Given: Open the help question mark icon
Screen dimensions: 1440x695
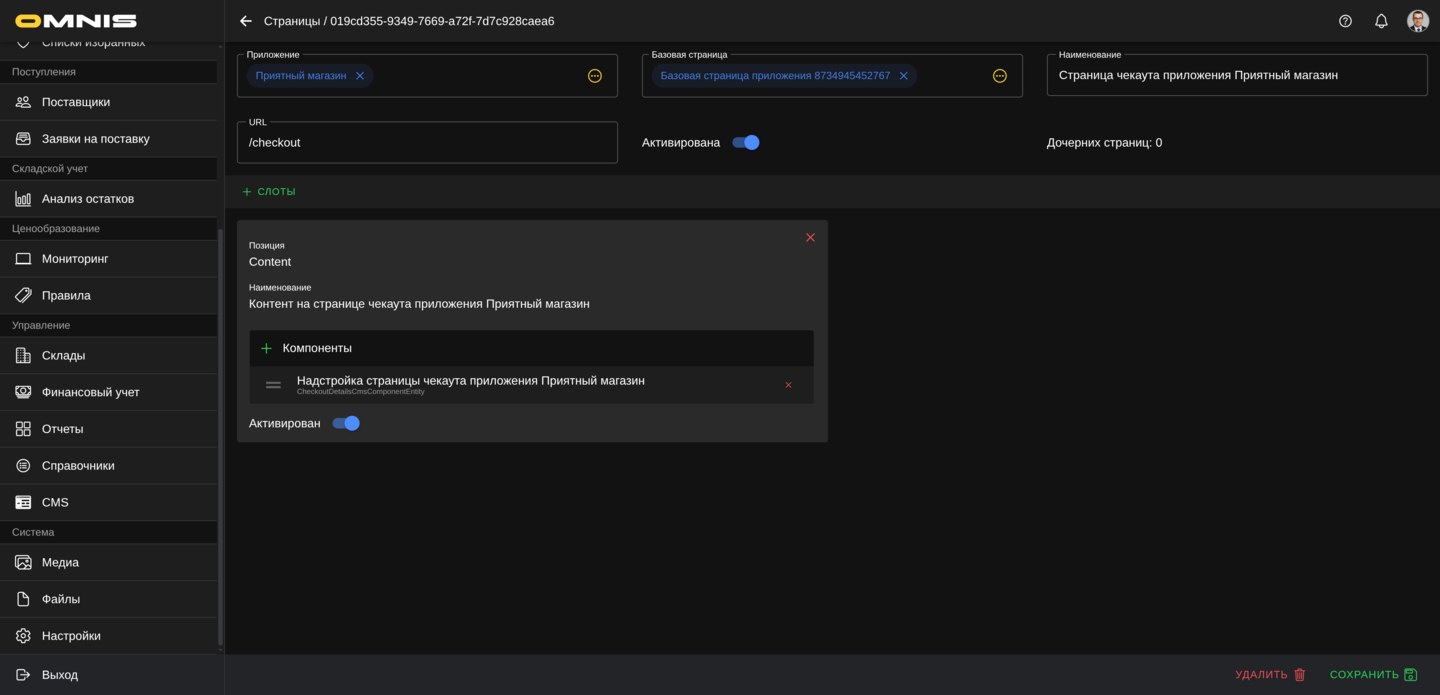Looking at the screenshot, I should 1345,21.
